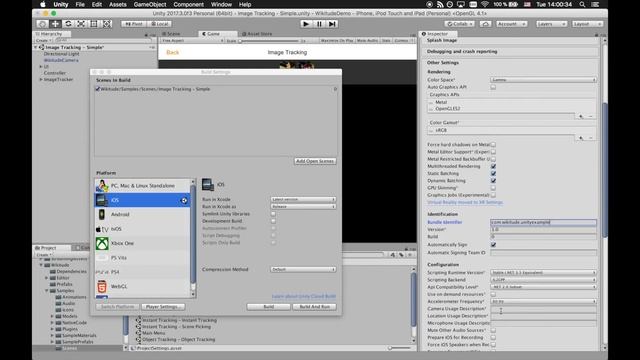Click the Bundle Identifier input field

pyautogui.click(x=543, y=222)
